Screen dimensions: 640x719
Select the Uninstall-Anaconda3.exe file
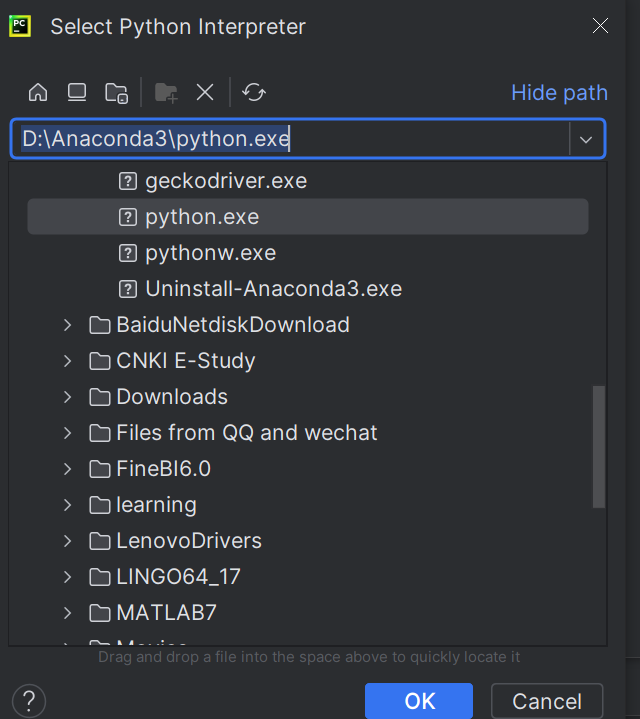click(273, 289)
